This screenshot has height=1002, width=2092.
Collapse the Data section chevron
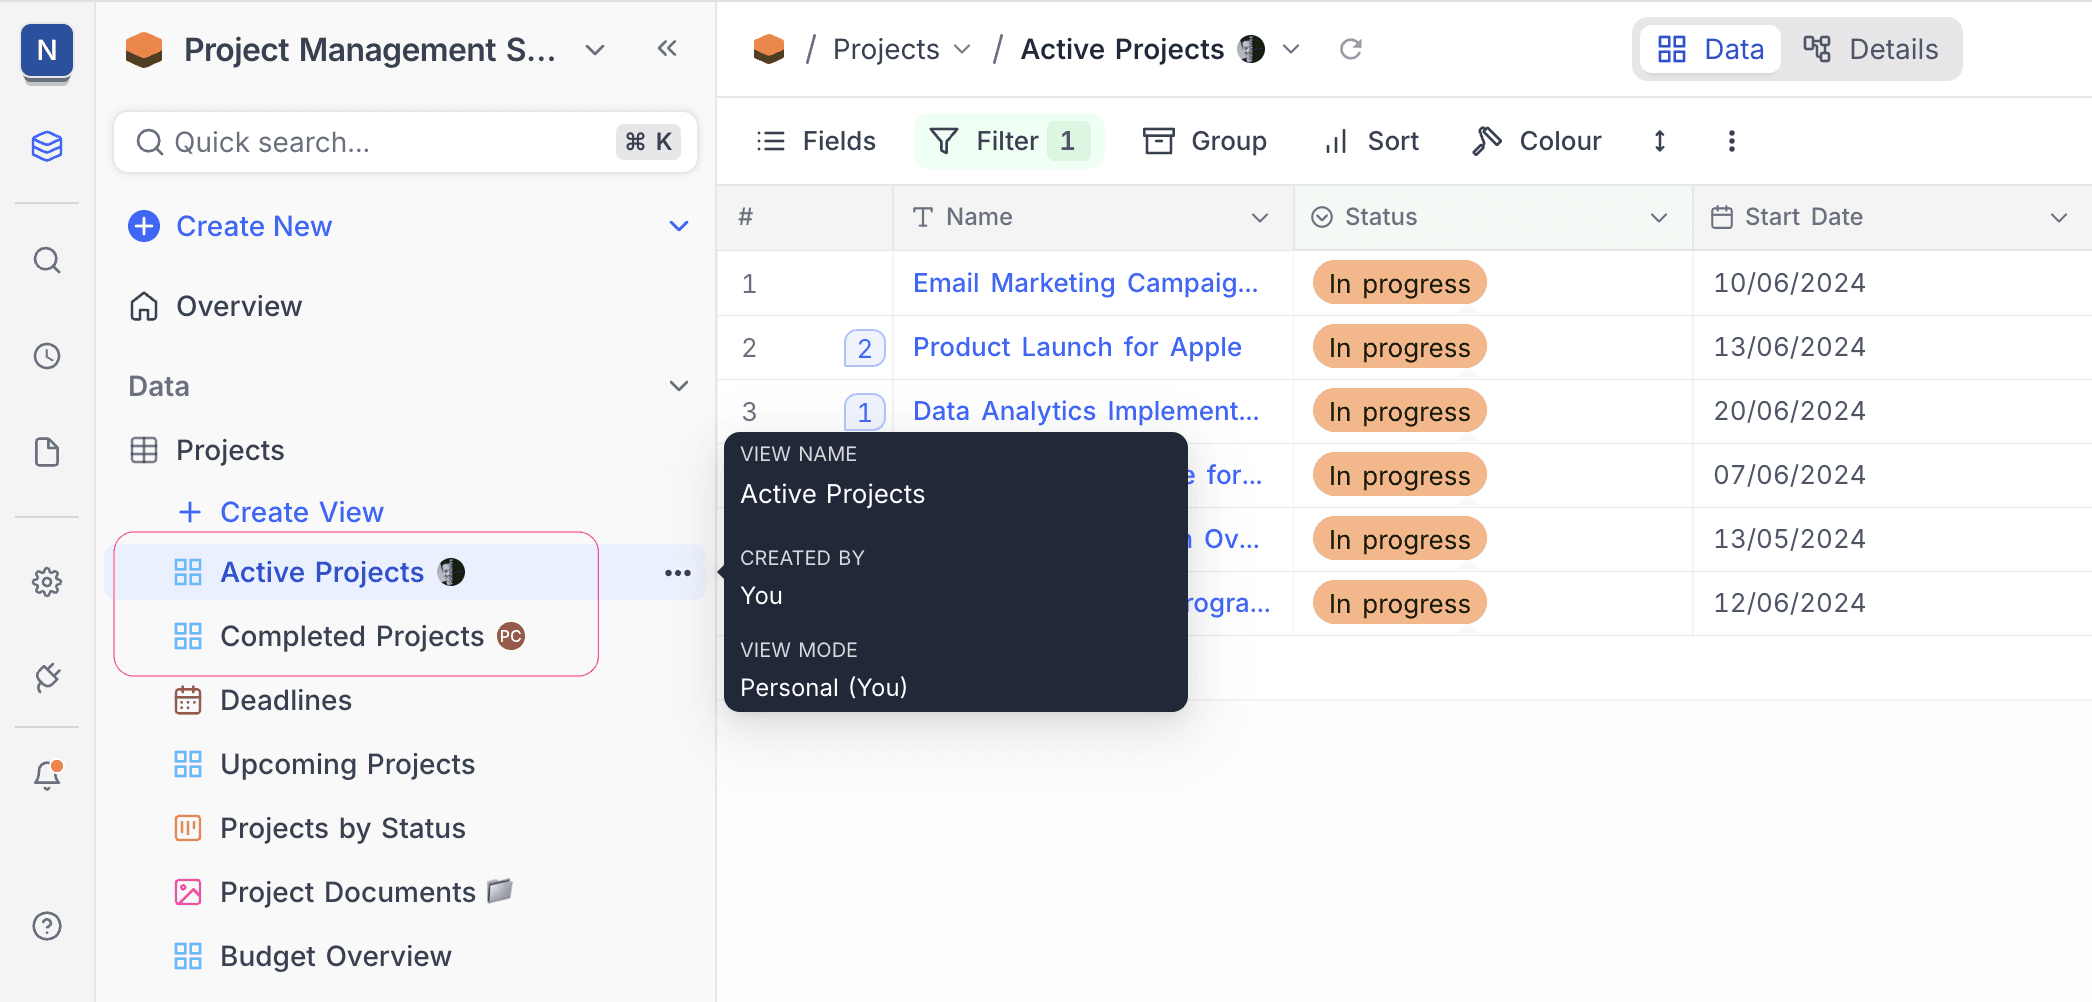pos(679,386)
